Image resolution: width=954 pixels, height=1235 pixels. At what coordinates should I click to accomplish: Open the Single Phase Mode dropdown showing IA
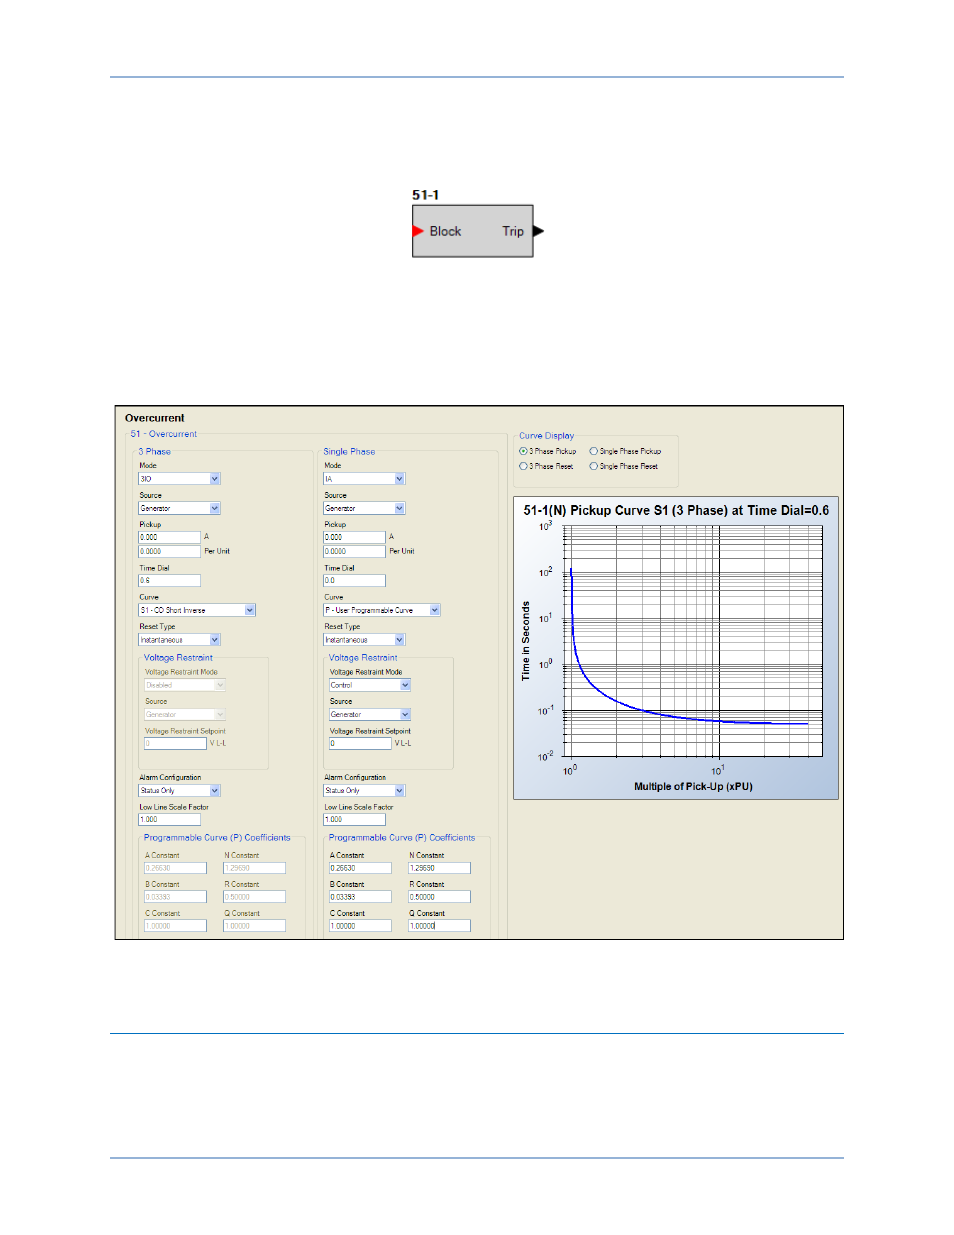364,479
